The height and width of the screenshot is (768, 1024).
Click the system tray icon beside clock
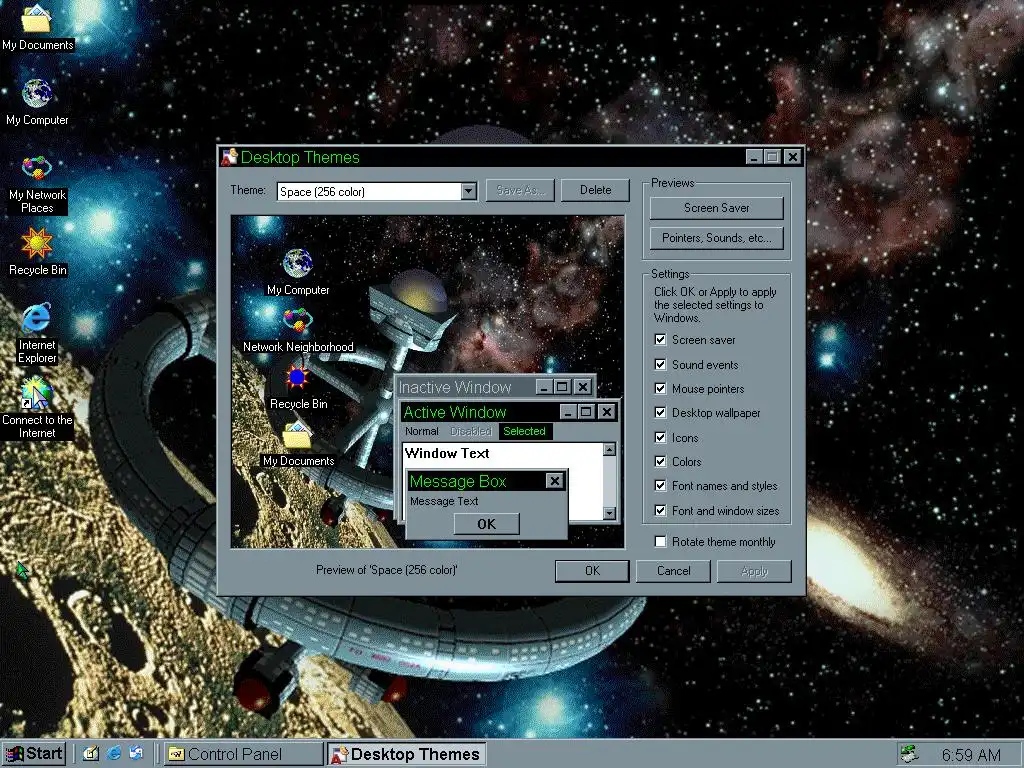click(x=908, y=754)
